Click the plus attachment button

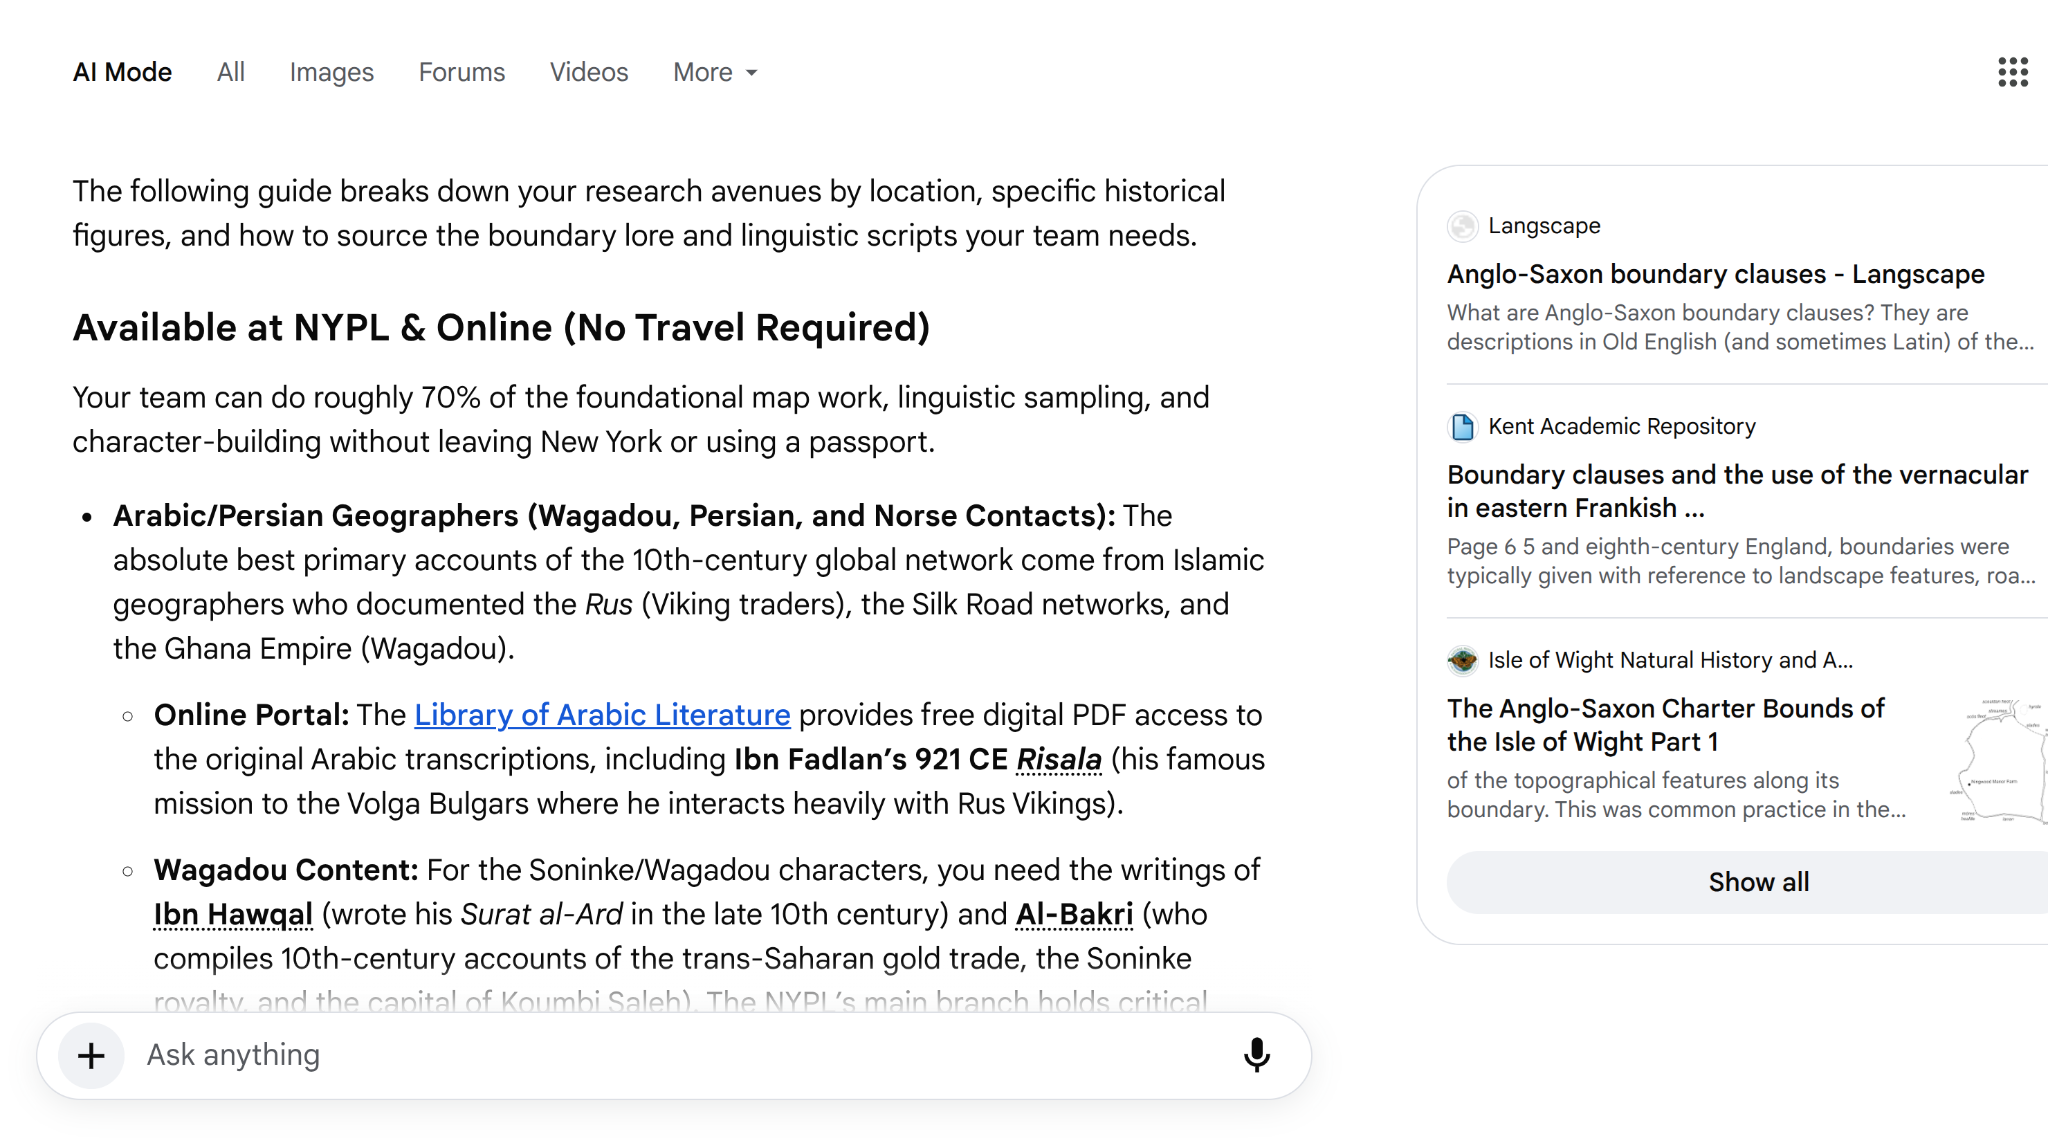[x=91, y=1055]
